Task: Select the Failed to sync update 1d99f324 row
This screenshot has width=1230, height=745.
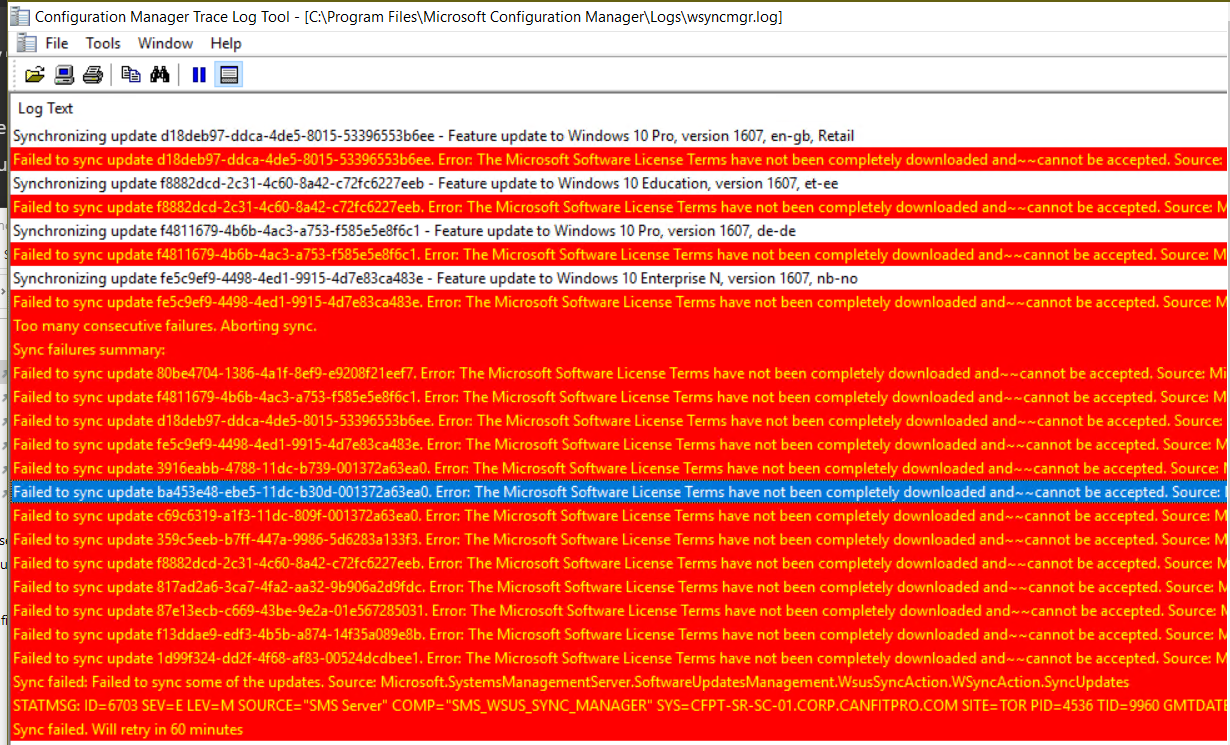Action: click(619, 659)
